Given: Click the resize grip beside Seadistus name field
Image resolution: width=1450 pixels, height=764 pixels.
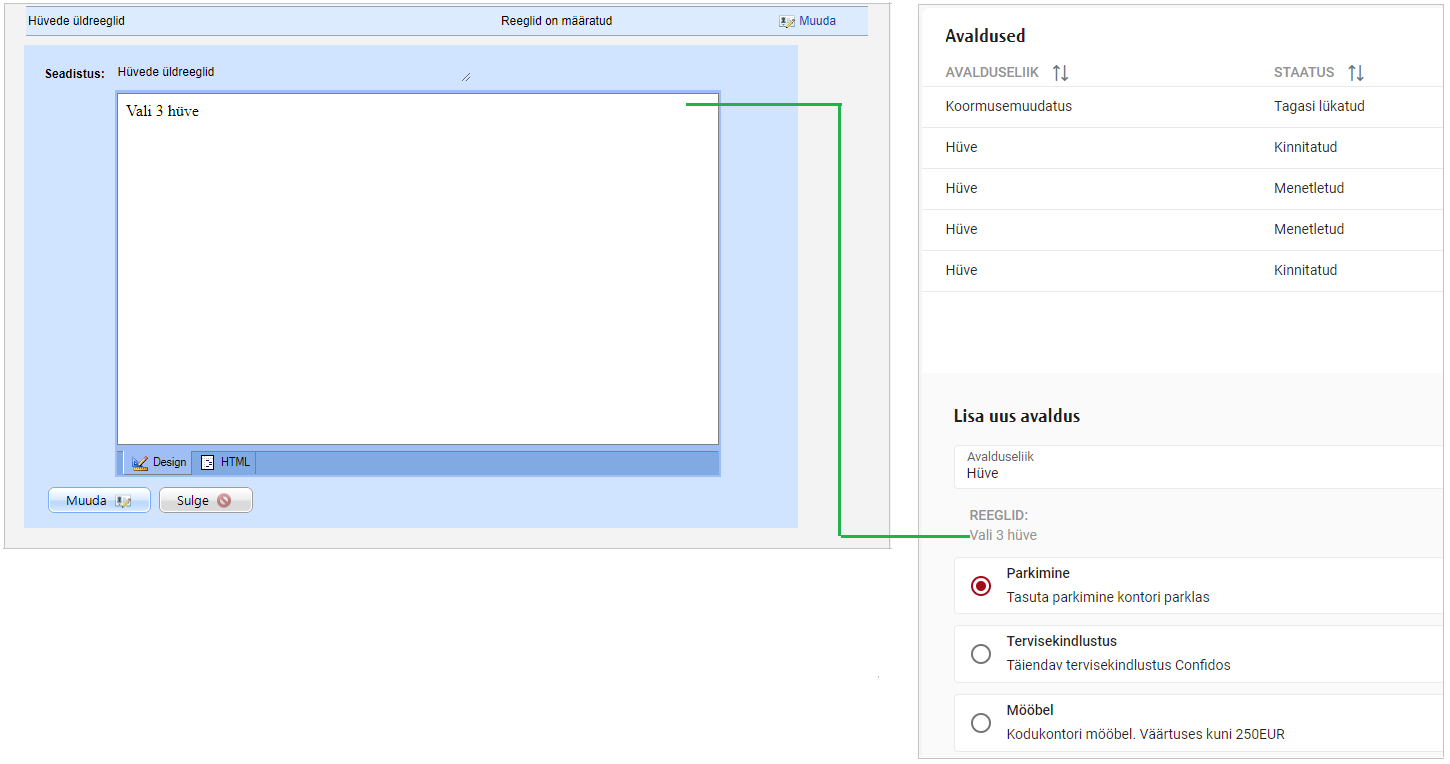Looking at the screenshot, I should tap(466, 77).
